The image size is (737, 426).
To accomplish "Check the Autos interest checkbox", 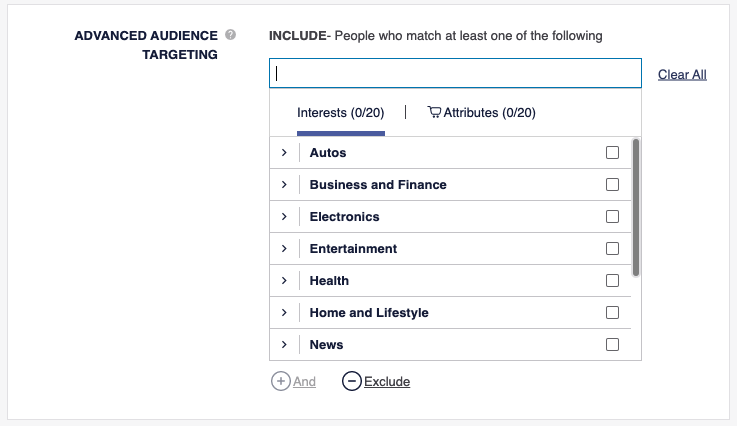I will (x=612, y=153).
